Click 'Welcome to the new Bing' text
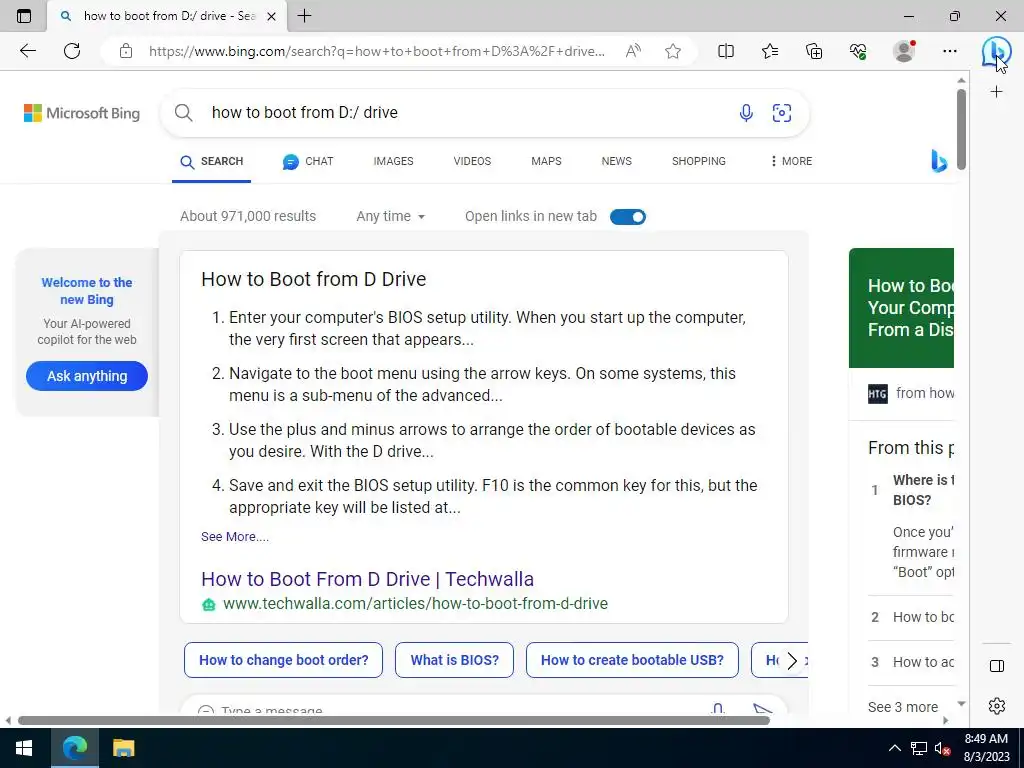Image resolution: width=1024 pixels, height=768 pixels. [x=87, y=291]
